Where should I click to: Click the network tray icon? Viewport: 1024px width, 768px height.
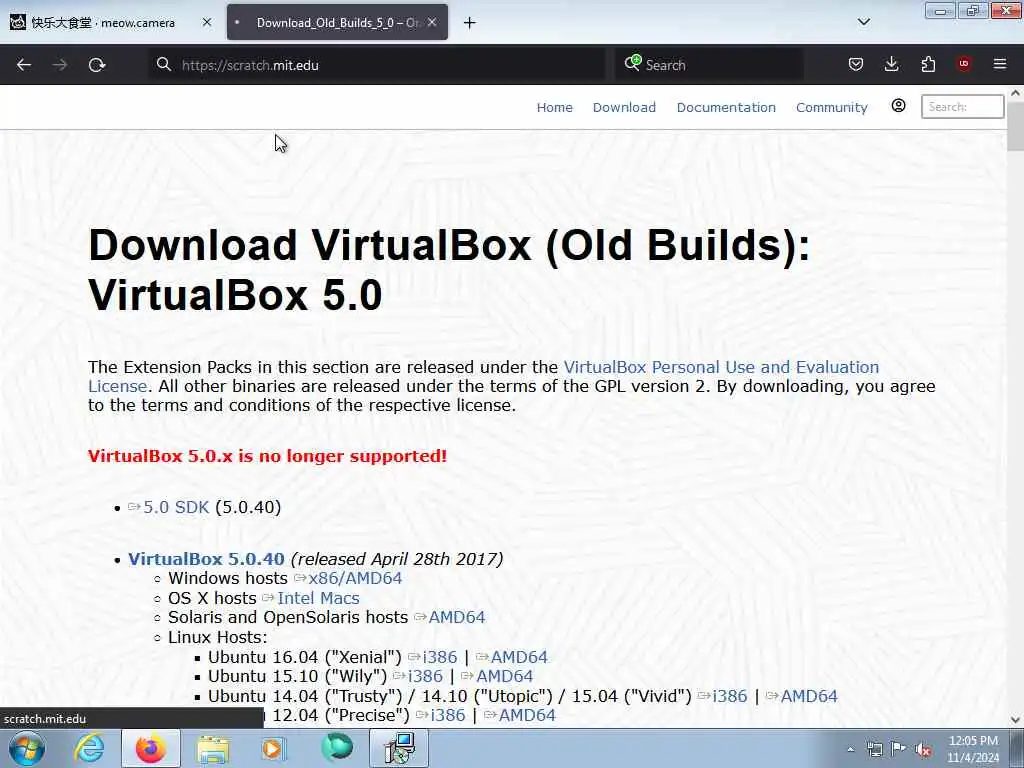tap(874, 749)
